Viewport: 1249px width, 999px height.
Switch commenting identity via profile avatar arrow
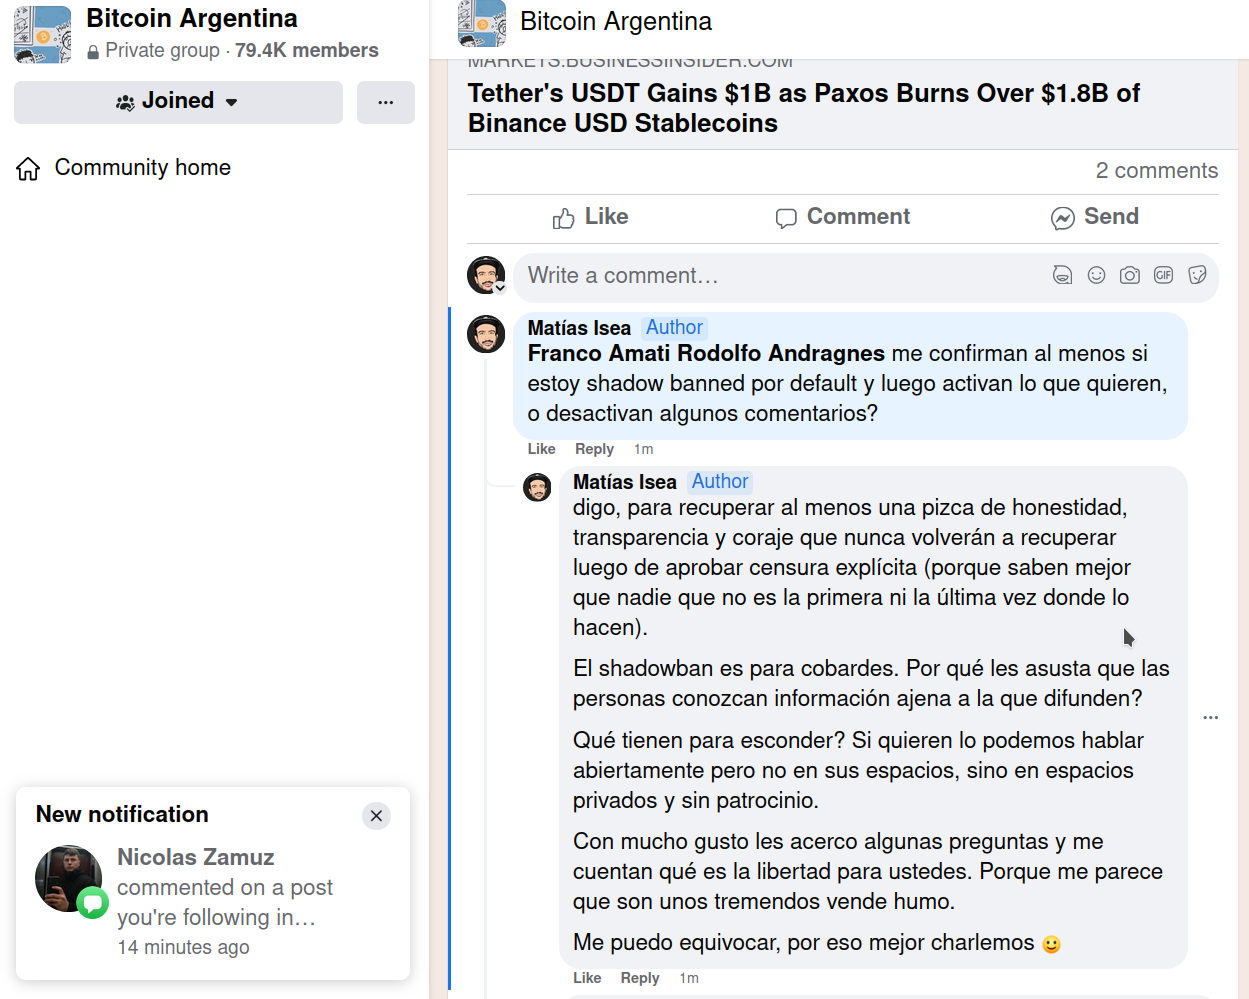click(500, 288)
